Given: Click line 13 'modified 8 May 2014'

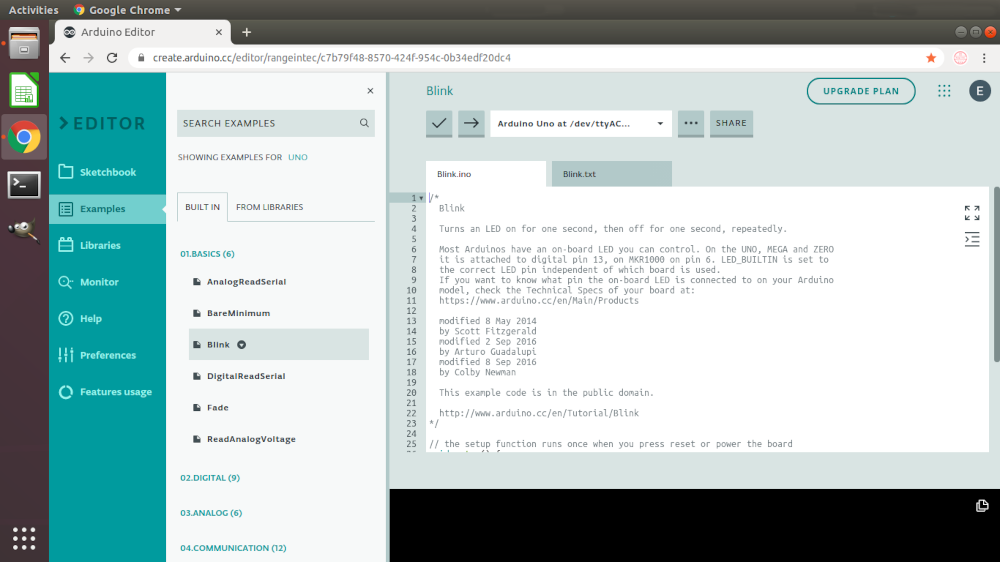Looking at the screenshot, I should [x=487, y=321].
